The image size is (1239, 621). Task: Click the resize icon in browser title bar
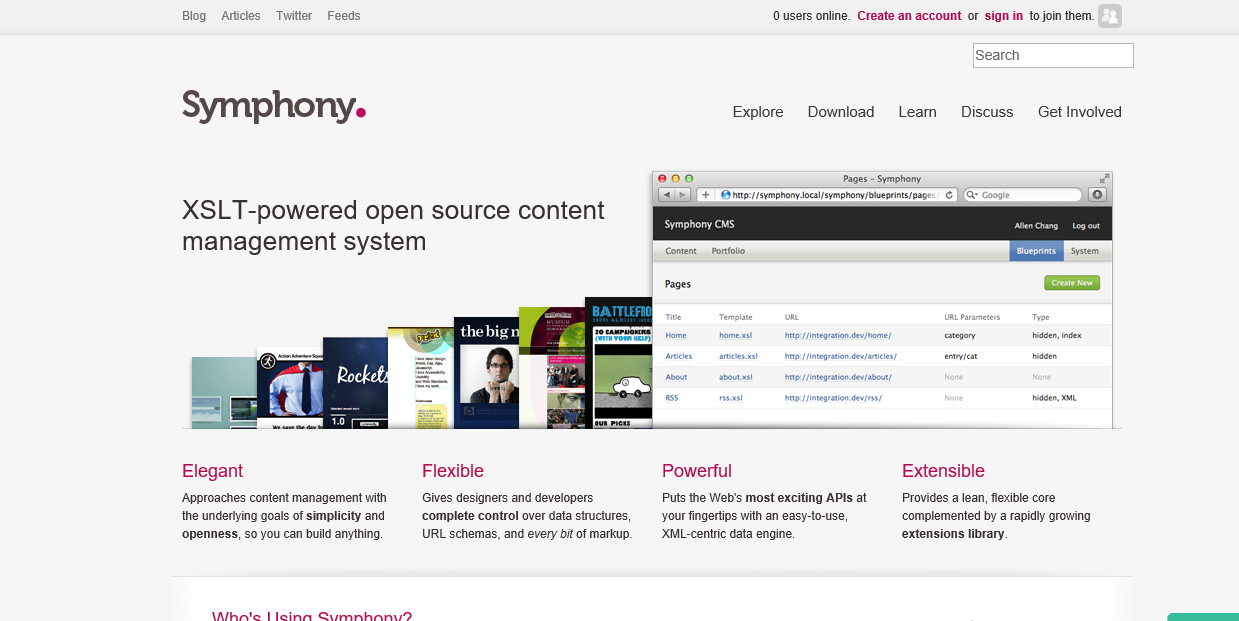(x=1104, y=178)
